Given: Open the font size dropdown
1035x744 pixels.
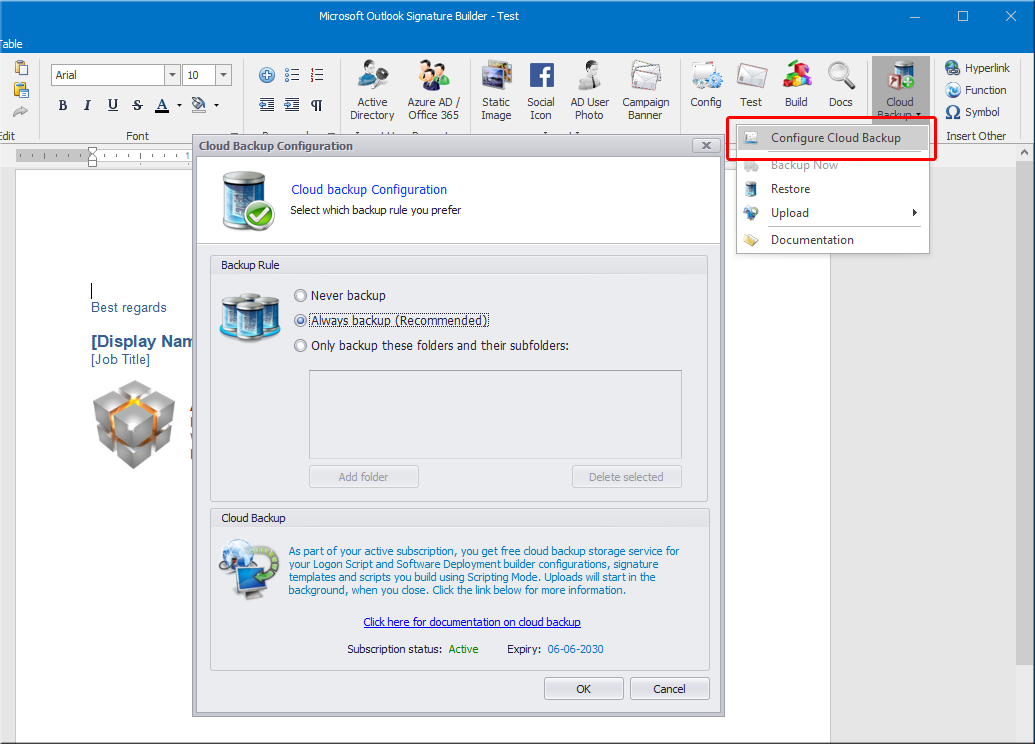Looking at the screenshot, I should tap(224, 75).
